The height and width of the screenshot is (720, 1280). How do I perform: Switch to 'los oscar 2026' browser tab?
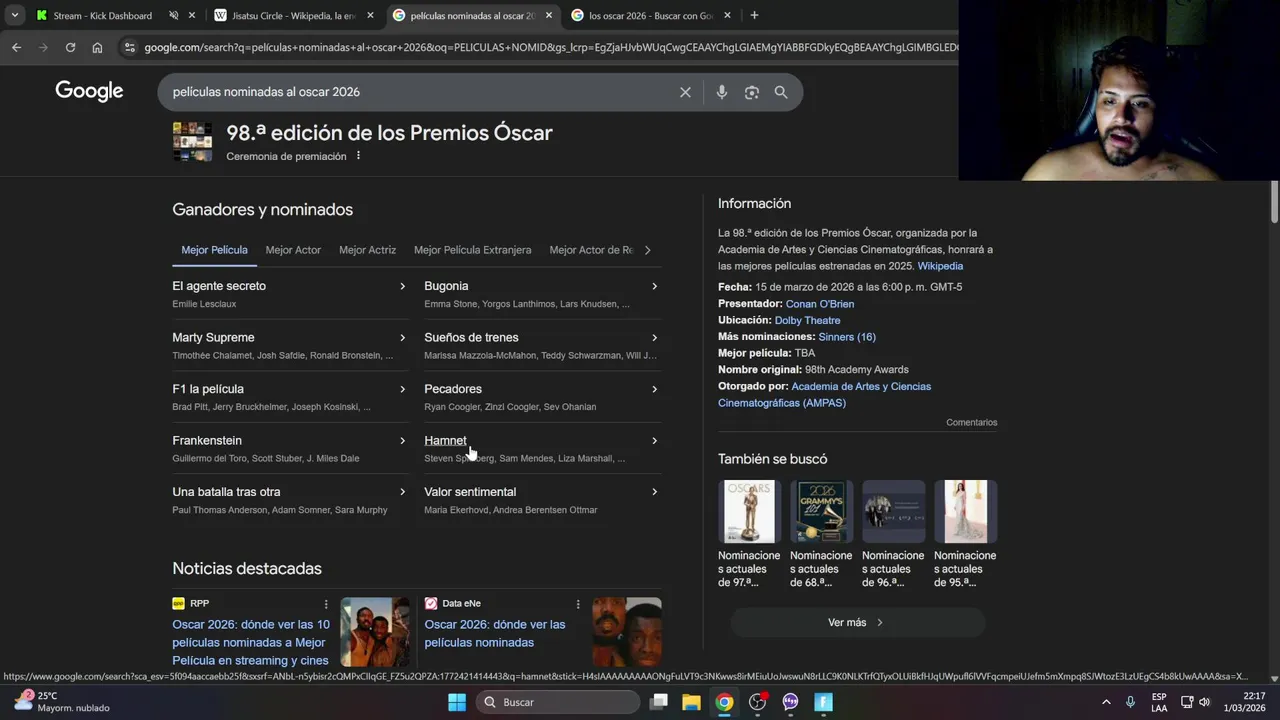coord(651,15)
